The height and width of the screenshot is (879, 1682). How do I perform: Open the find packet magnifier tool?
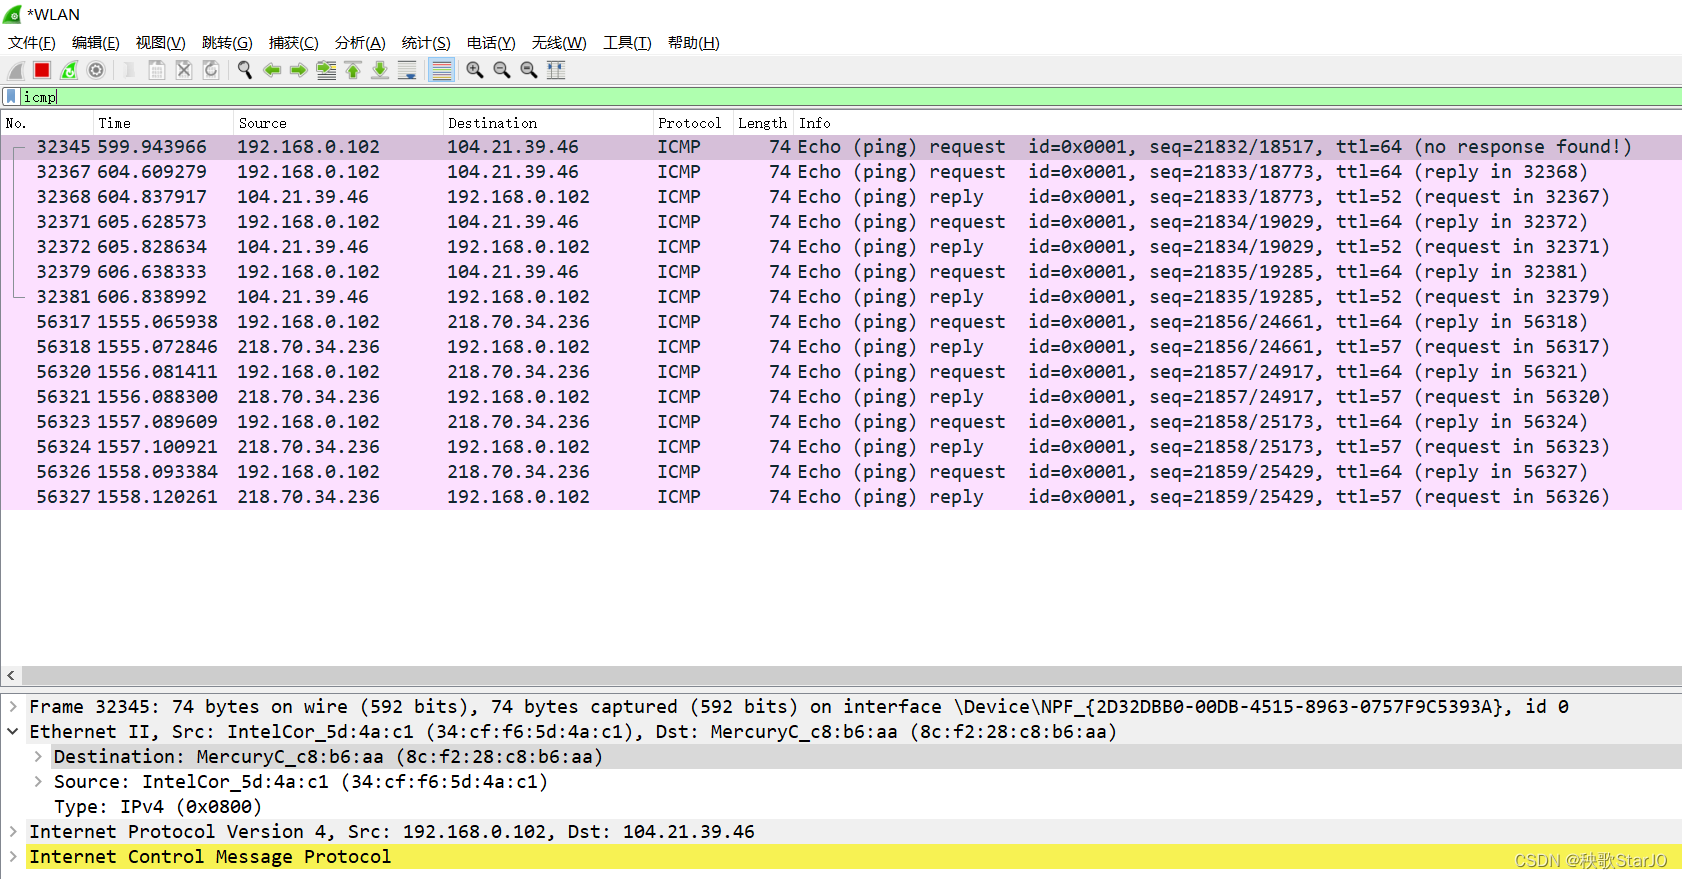click(x=244, y=70)
